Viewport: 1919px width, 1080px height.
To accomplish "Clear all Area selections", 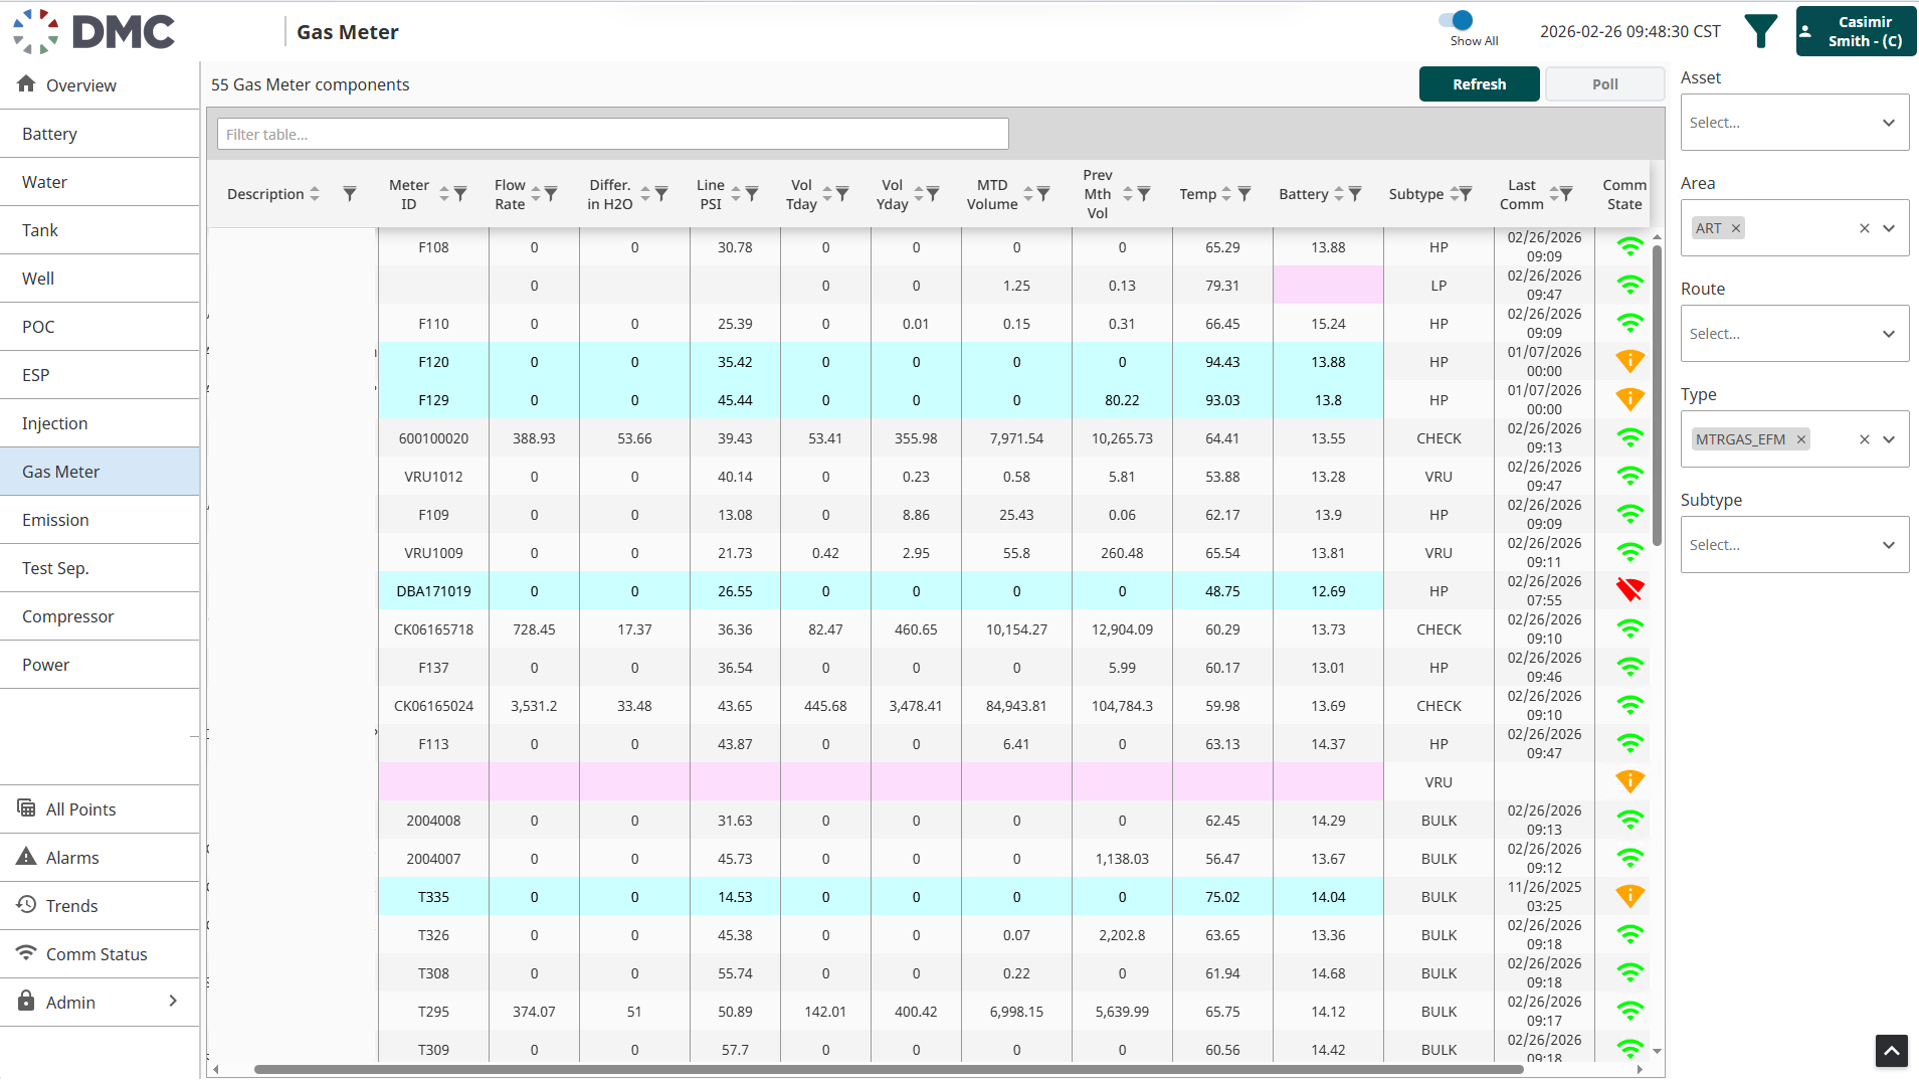I will (x=1864, y=228).
